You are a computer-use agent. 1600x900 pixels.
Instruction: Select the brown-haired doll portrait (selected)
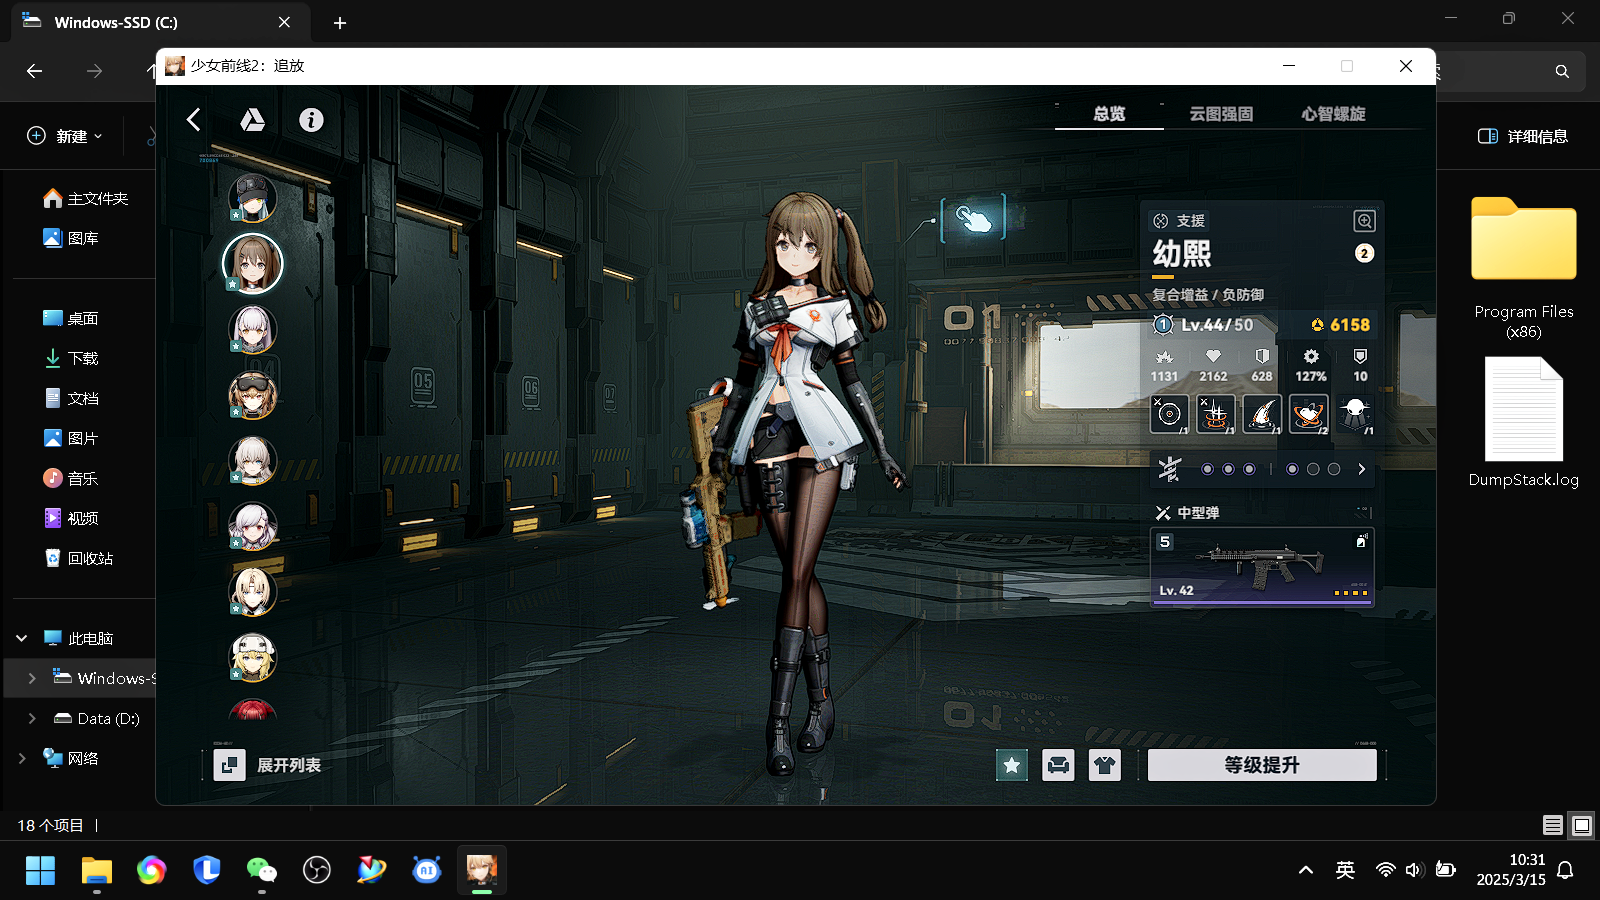pos(252,263)
